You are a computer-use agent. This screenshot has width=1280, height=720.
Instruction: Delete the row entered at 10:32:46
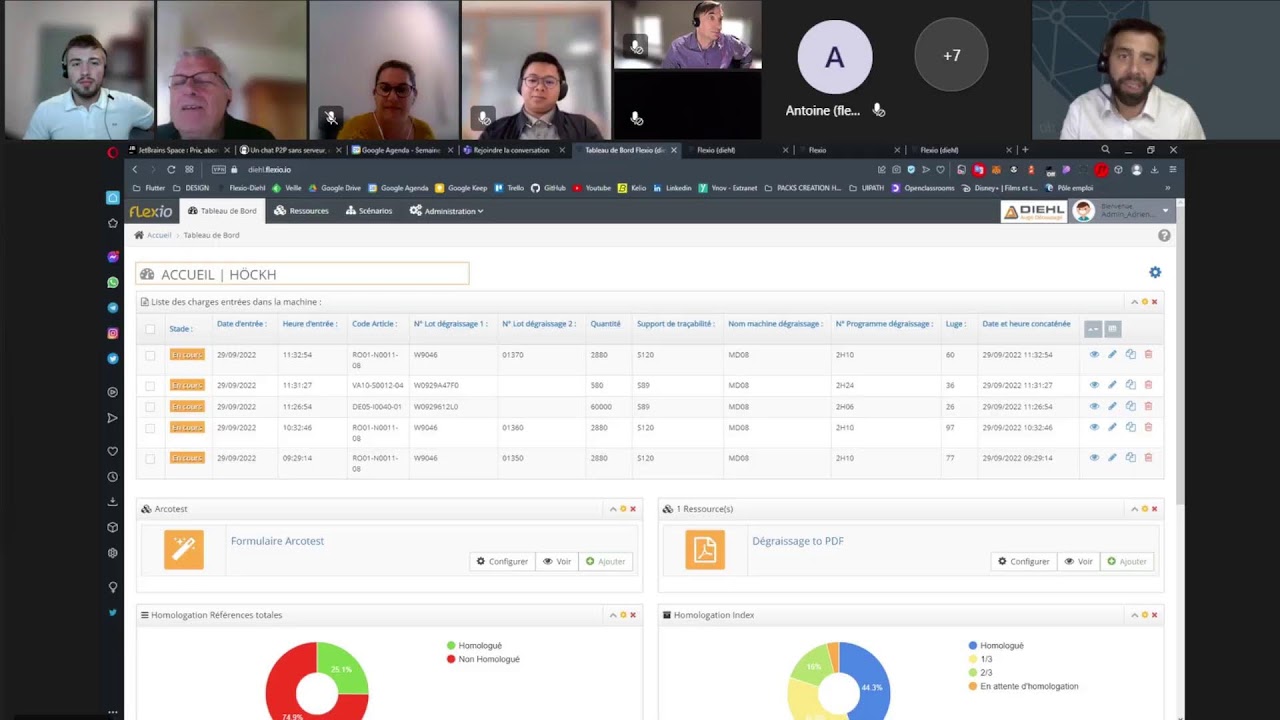(x=1148, y=427)
